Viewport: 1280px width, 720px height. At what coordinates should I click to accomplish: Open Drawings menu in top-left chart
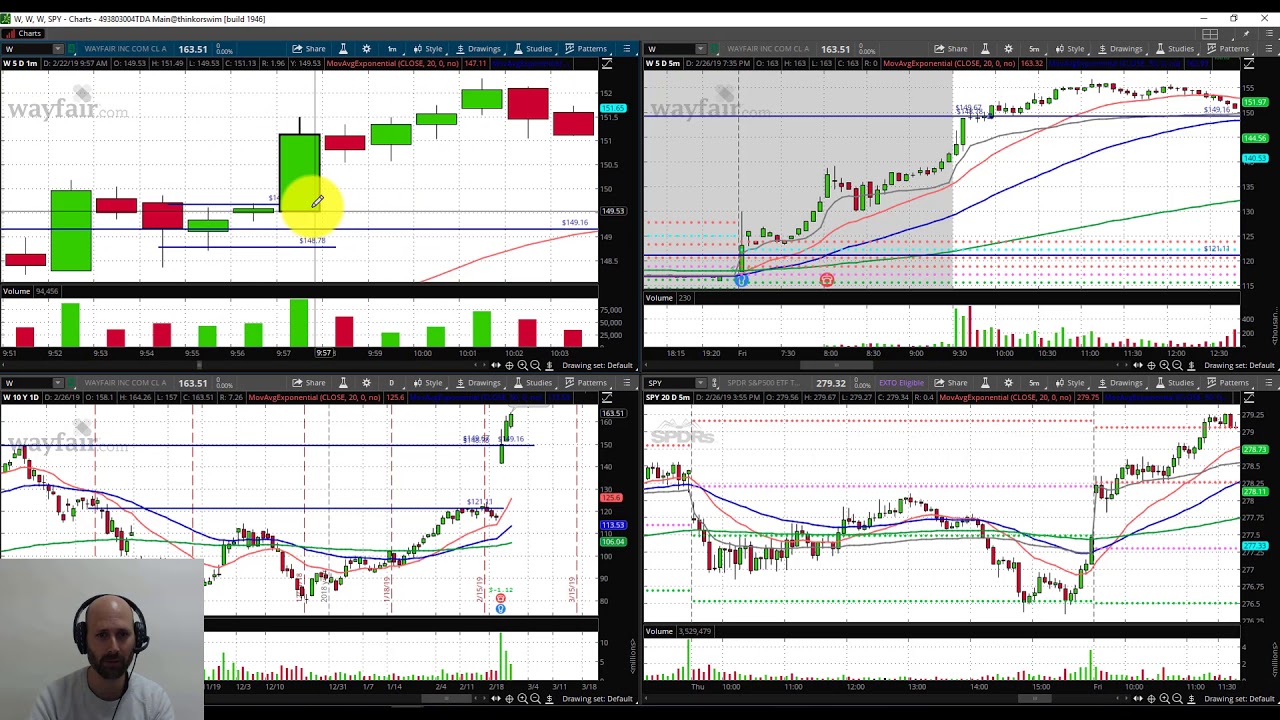click(478, 49)
